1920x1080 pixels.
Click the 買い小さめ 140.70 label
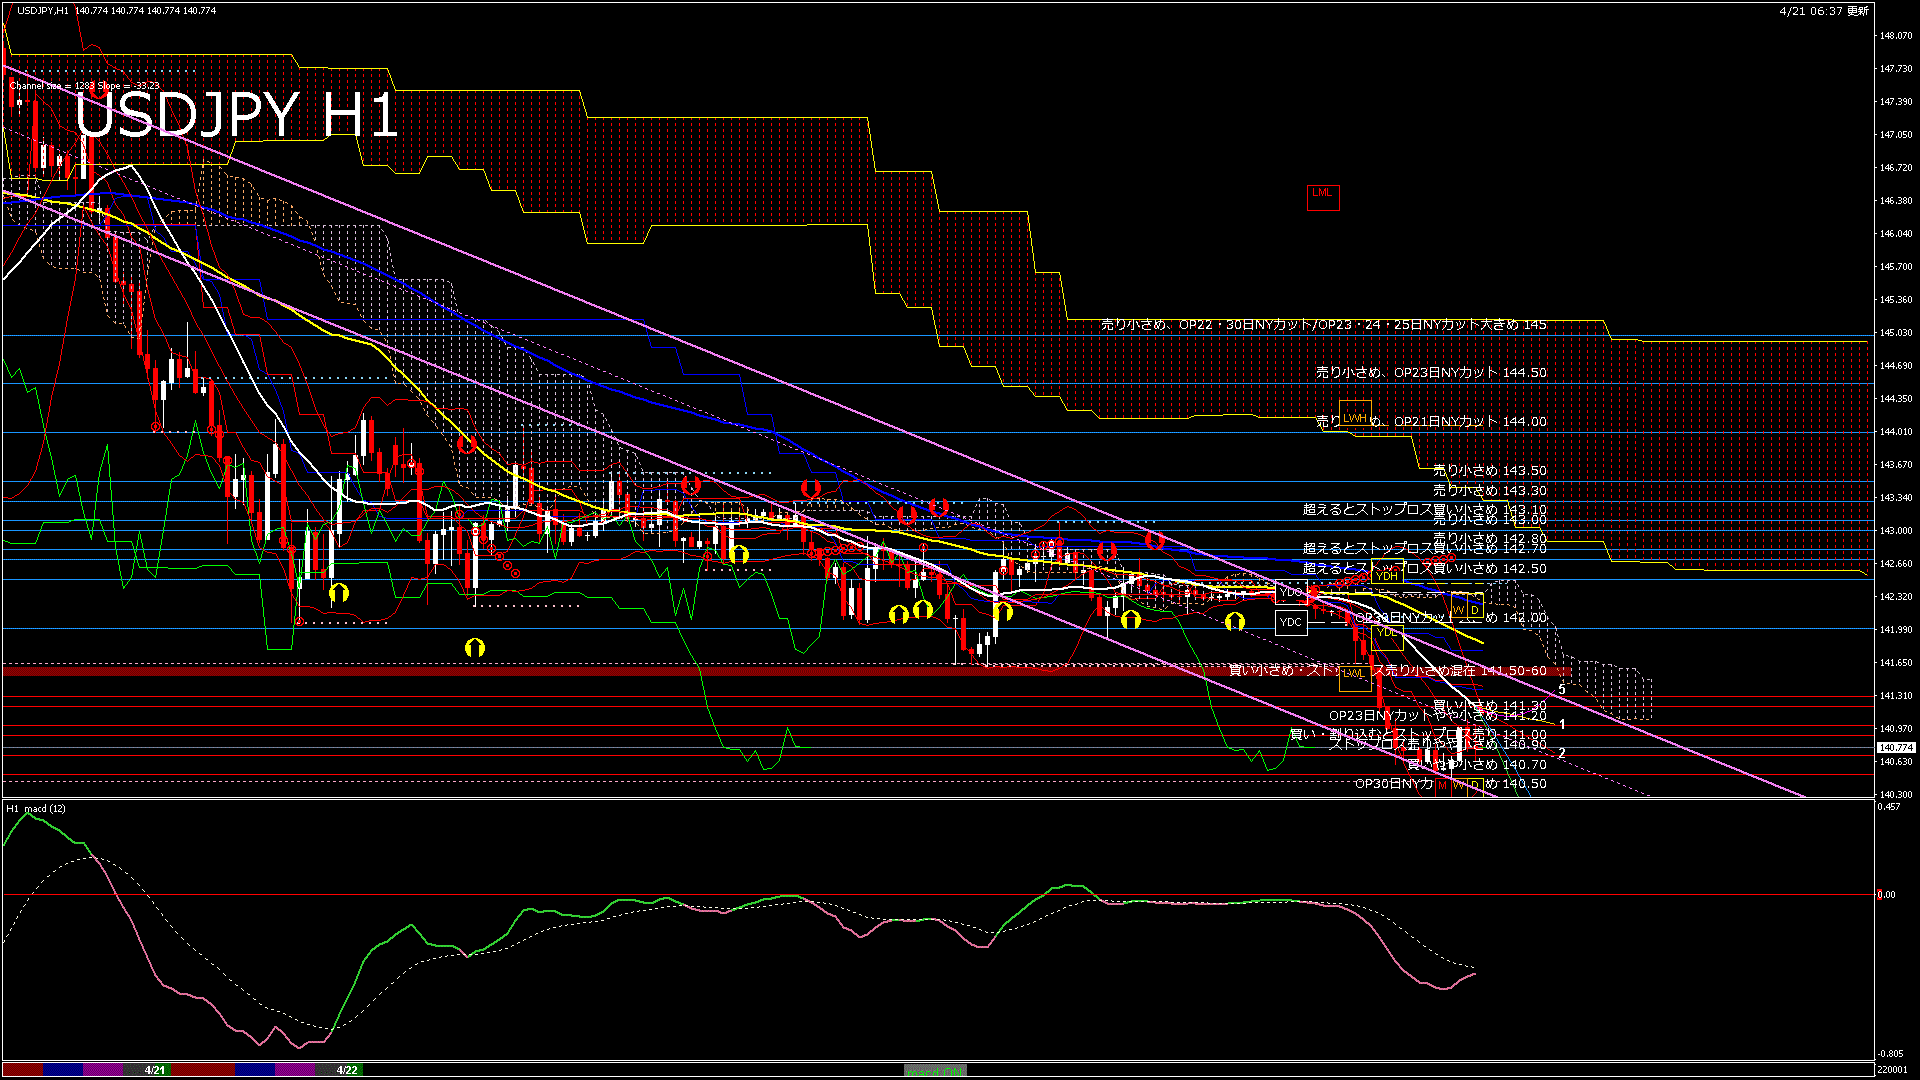[1478, 764]
